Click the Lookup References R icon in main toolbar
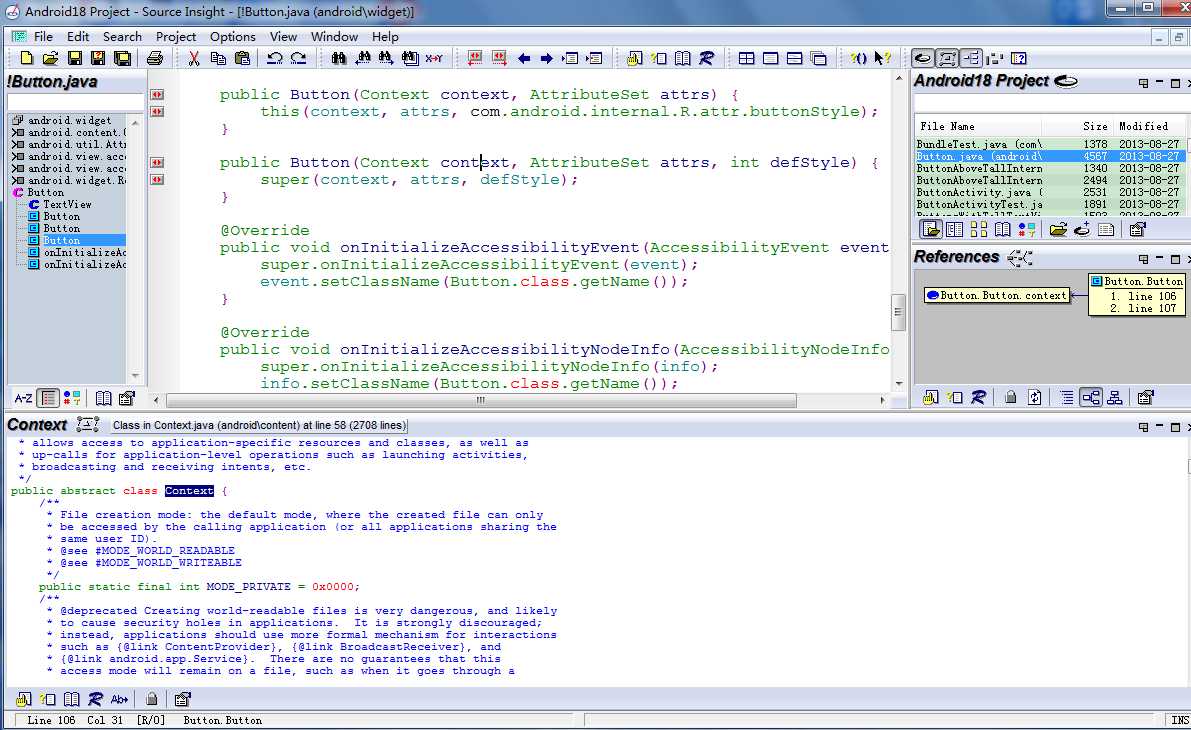The height and width of the screenshot is (730, 1191). 706,58
